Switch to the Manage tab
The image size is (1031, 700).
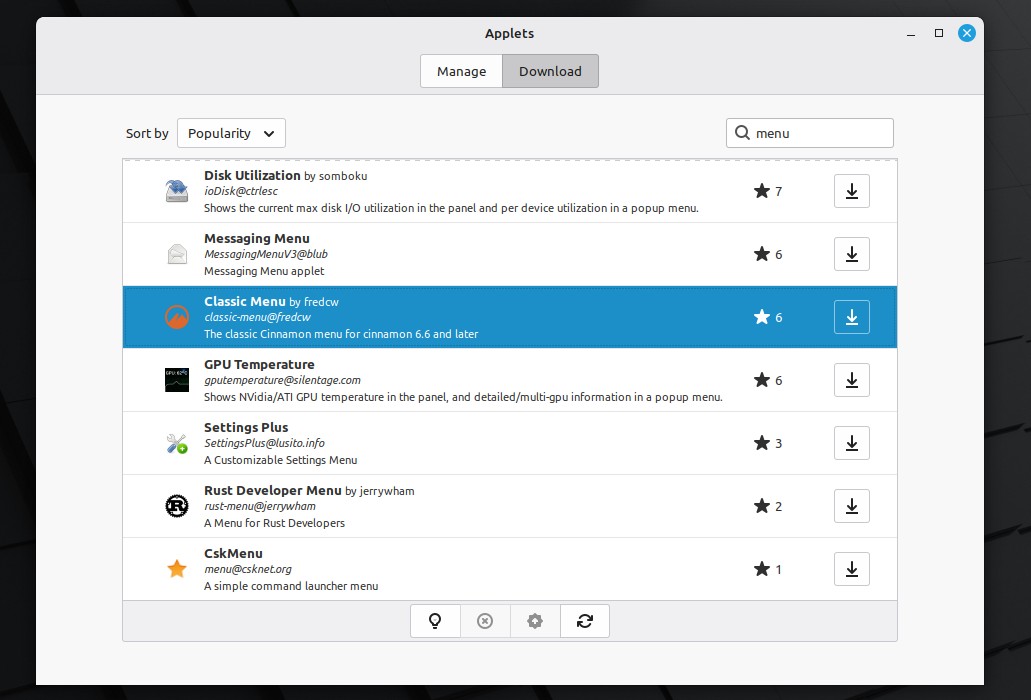click(x=461, y=71)
